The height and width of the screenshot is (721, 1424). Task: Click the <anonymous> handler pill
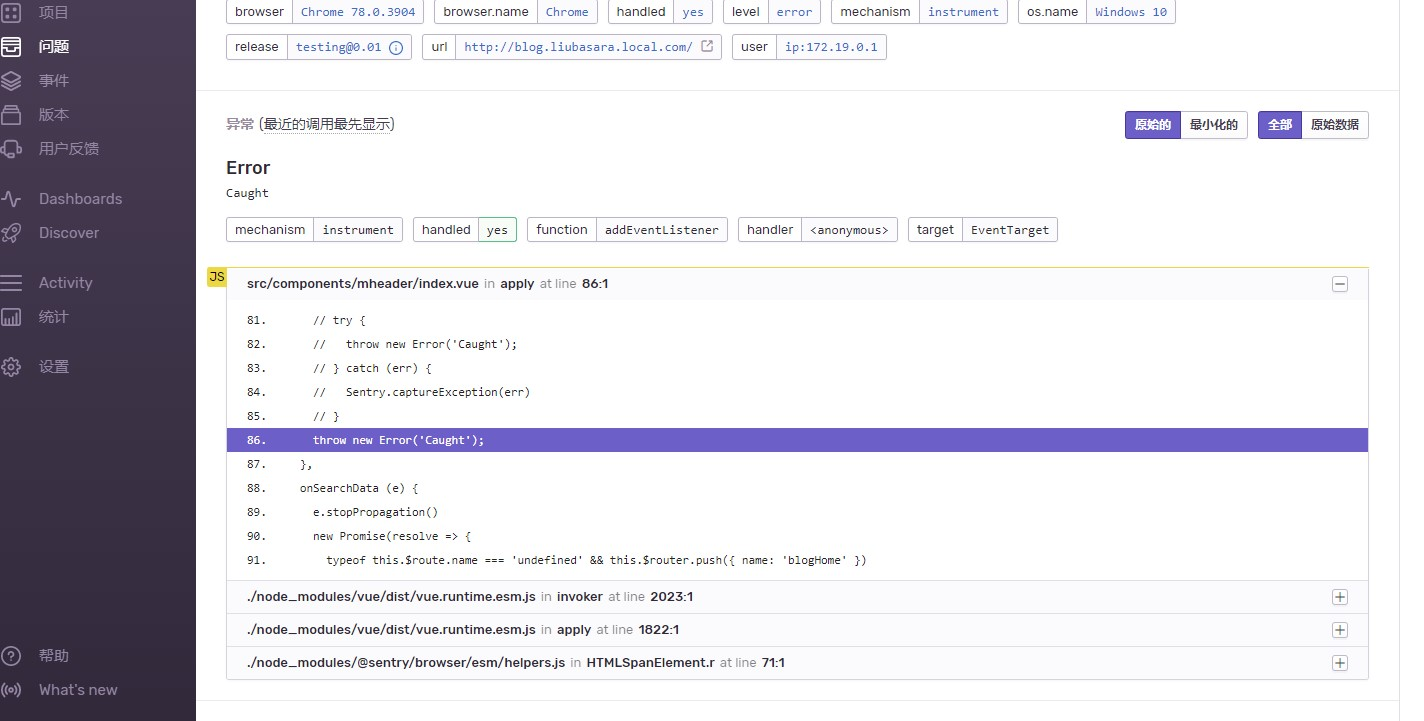(x=849, y=230)
